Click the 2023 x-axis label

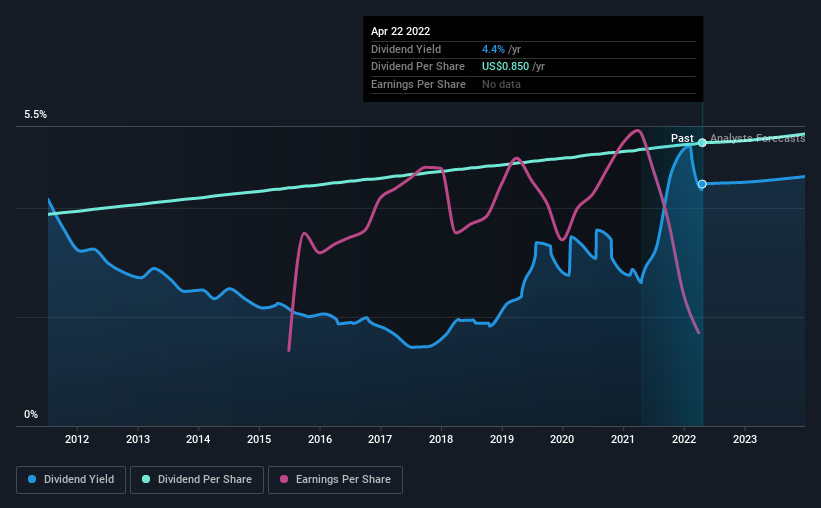coord(745,439)
